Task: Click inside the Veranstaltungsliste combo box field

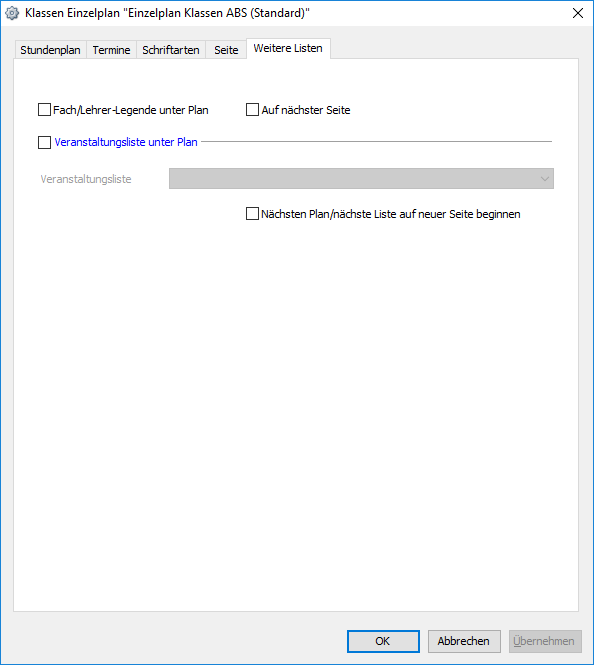Action: pos(361,179)
